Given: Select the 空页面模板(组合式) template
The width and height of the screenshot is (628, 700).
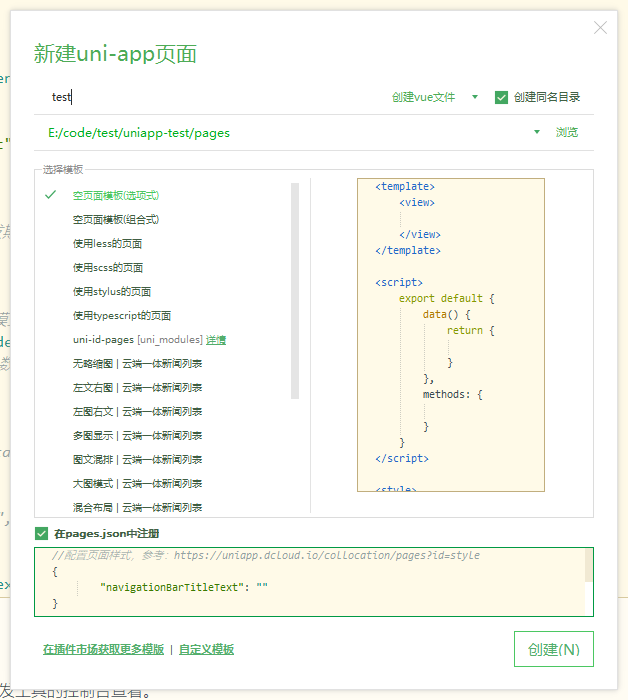Looking at the screenshot, I should point(116,220).
